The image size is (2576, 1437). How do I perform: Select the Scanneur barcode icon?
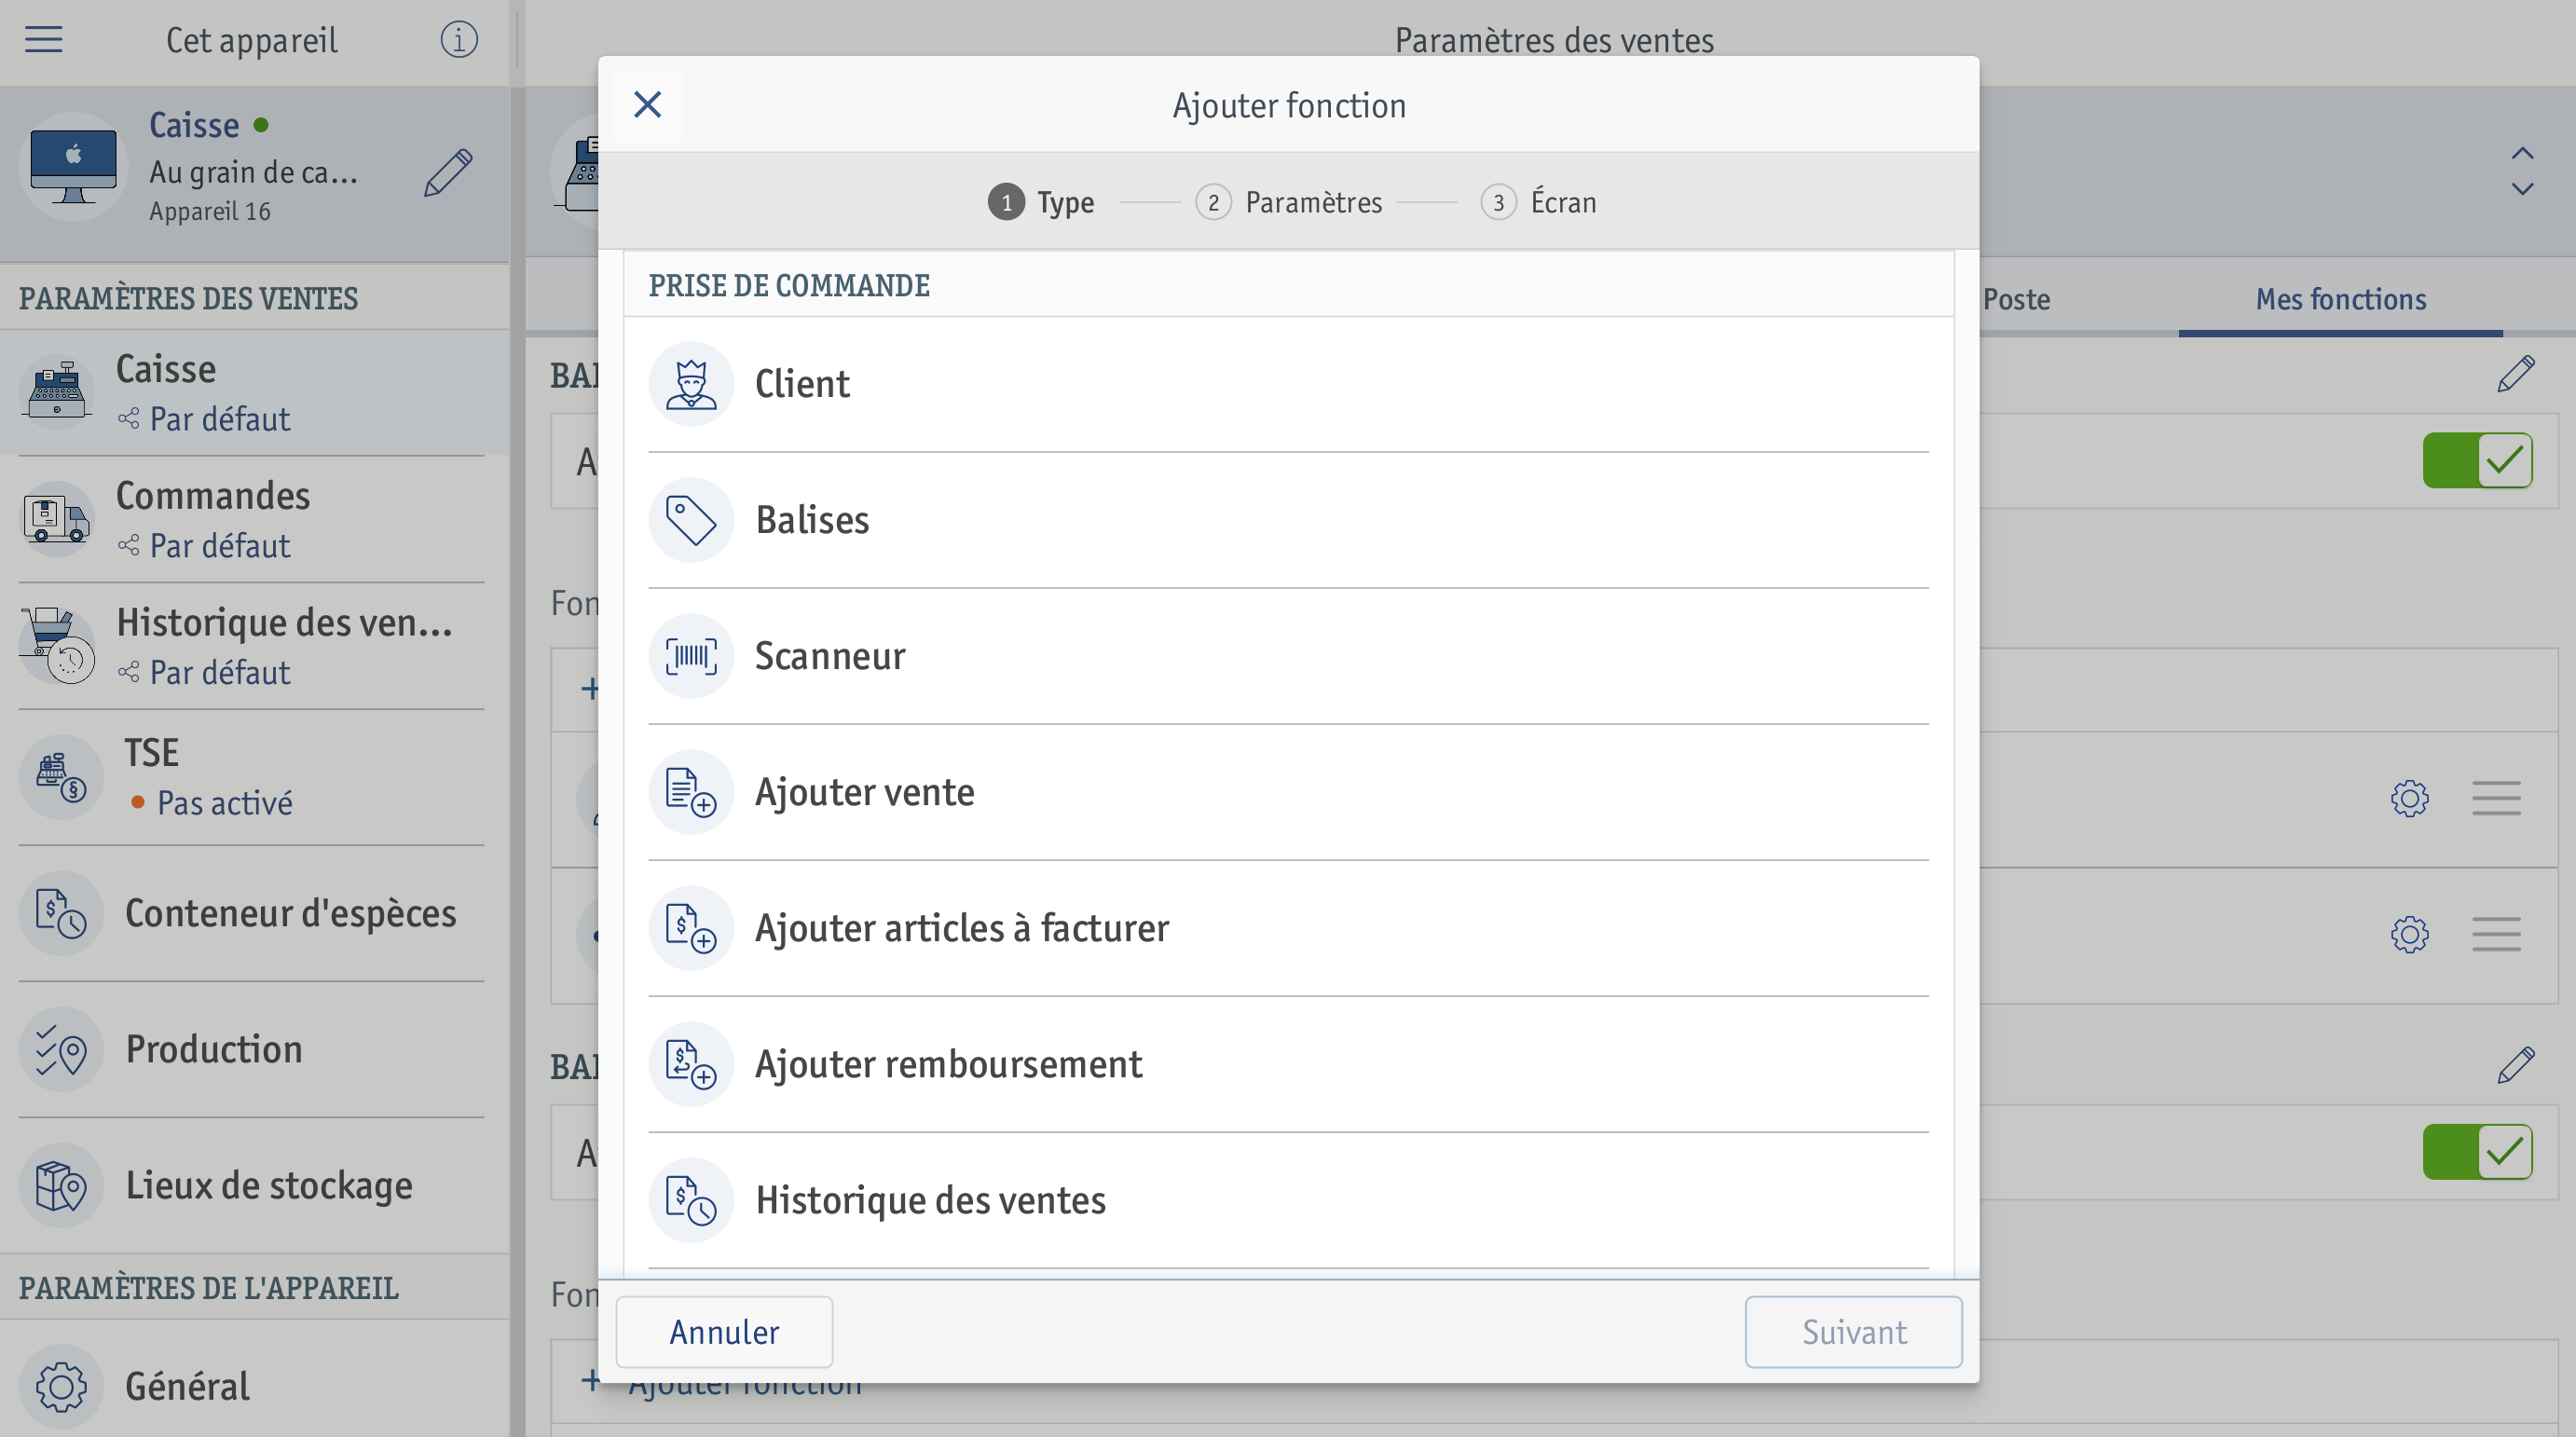point(691,656)
